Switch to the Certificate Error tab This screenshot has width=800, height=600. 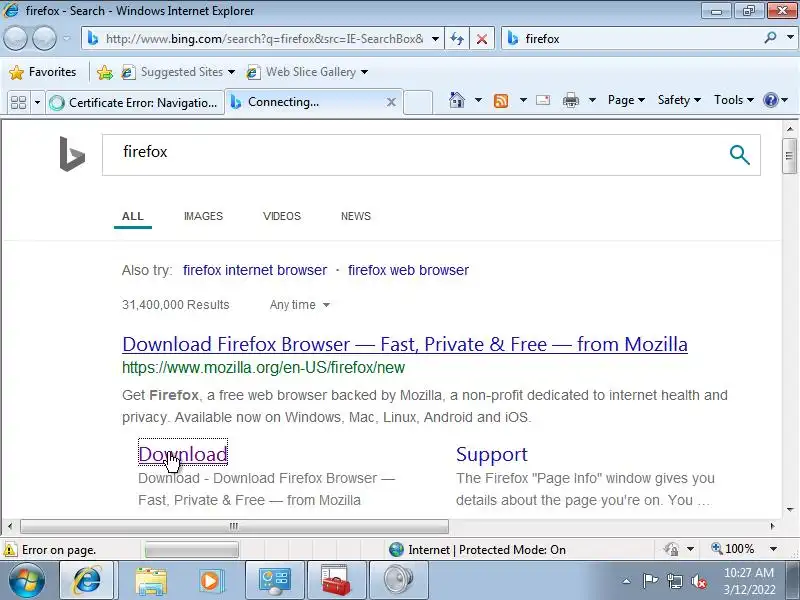(135, 103)
